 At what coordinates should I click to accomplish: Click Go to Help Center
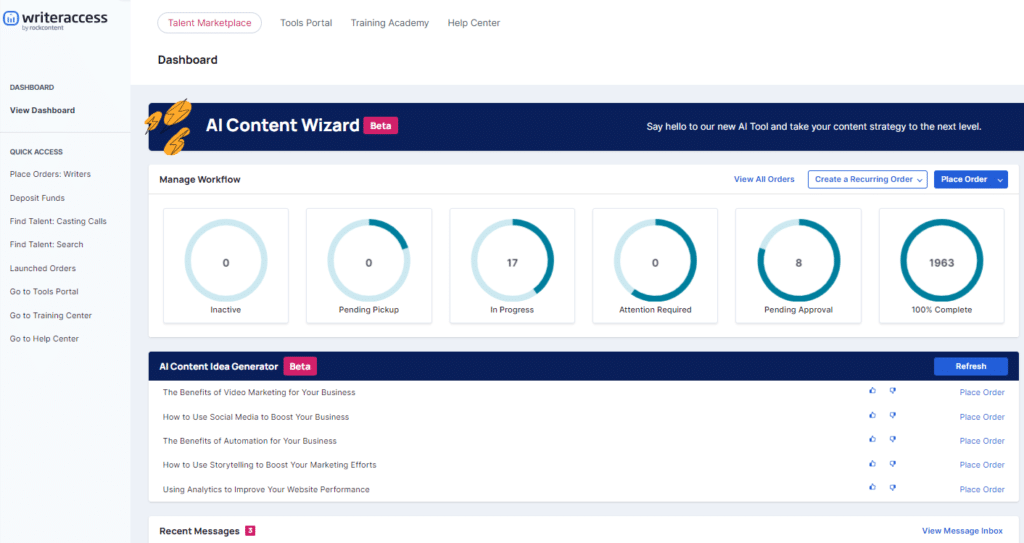coord(44,339)
